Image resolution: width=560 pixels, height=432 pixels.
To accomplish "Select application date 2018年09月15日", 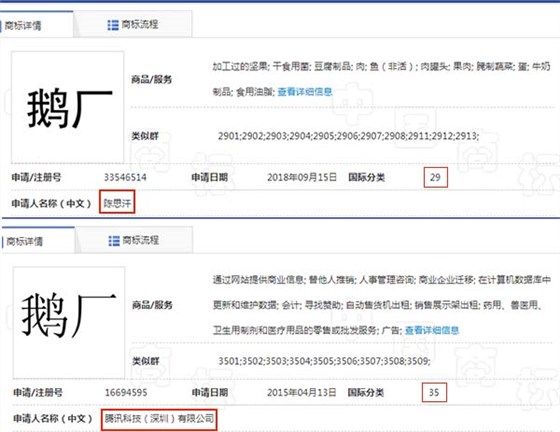I will pyautogui.click(x=302, y=177).
